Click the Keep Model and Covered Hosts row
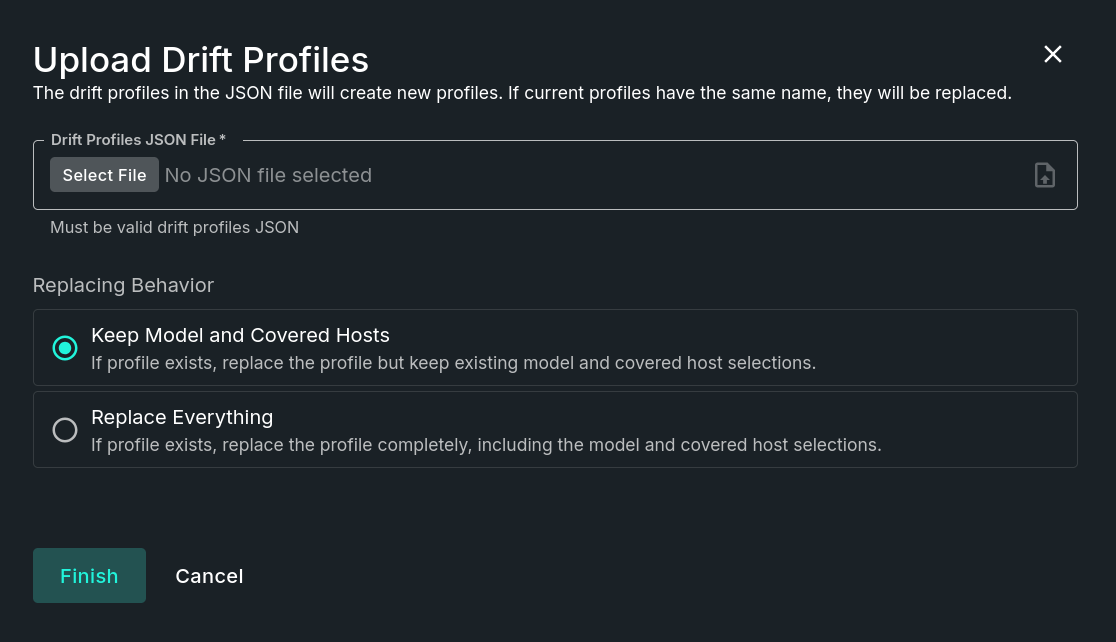The image size is (1116, 642). pyautogui.click(x=555, y=347)
